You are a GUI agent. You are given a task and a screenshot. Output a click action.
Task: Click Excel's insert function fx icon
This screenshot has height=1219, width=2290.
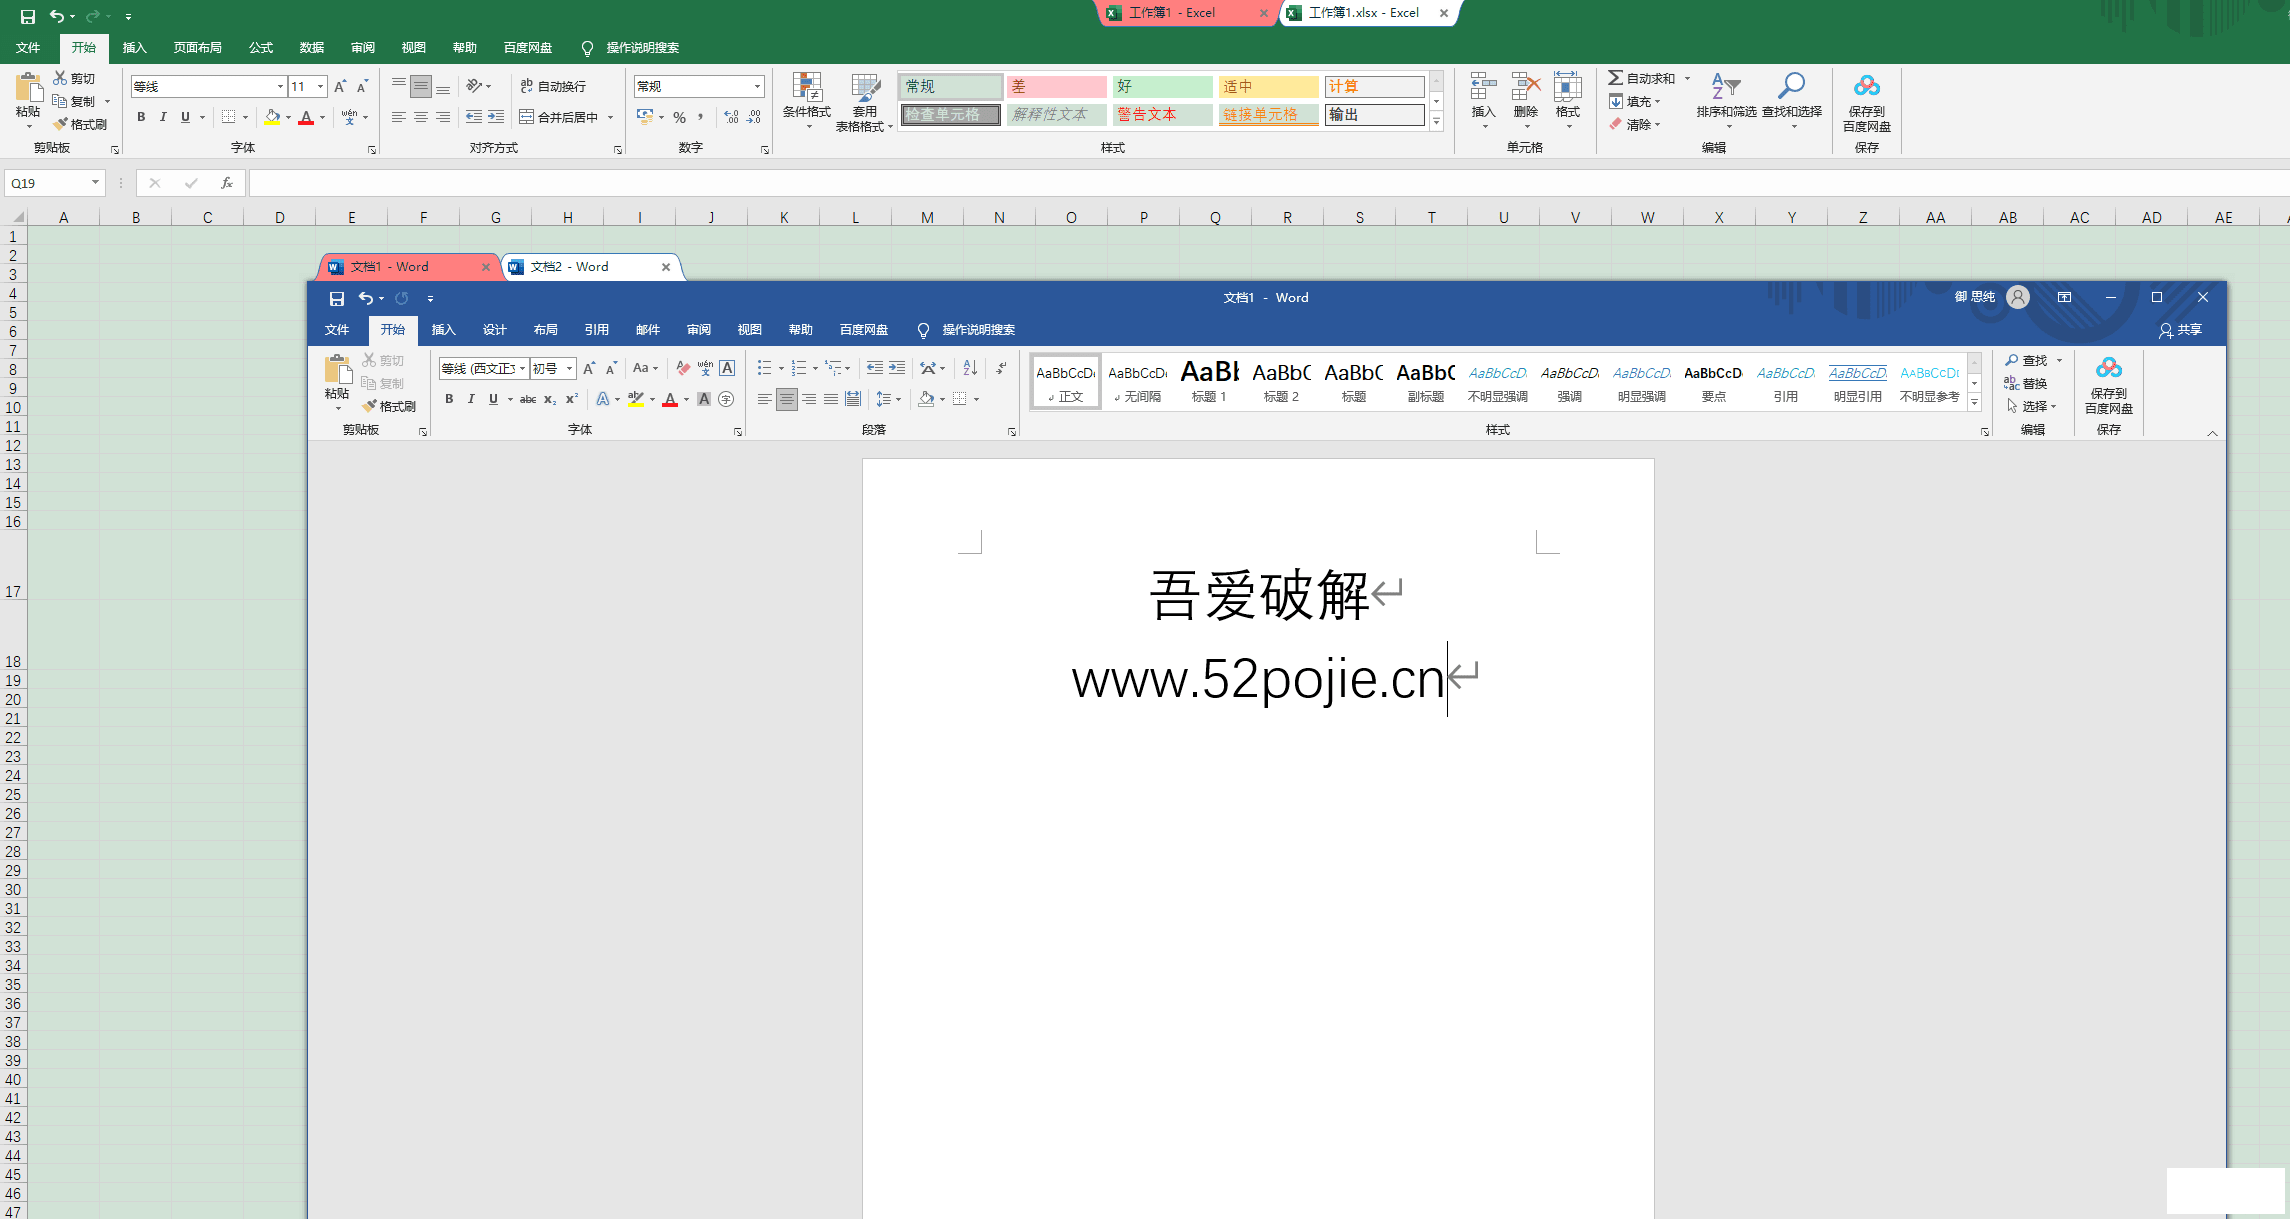pos(227,183)
